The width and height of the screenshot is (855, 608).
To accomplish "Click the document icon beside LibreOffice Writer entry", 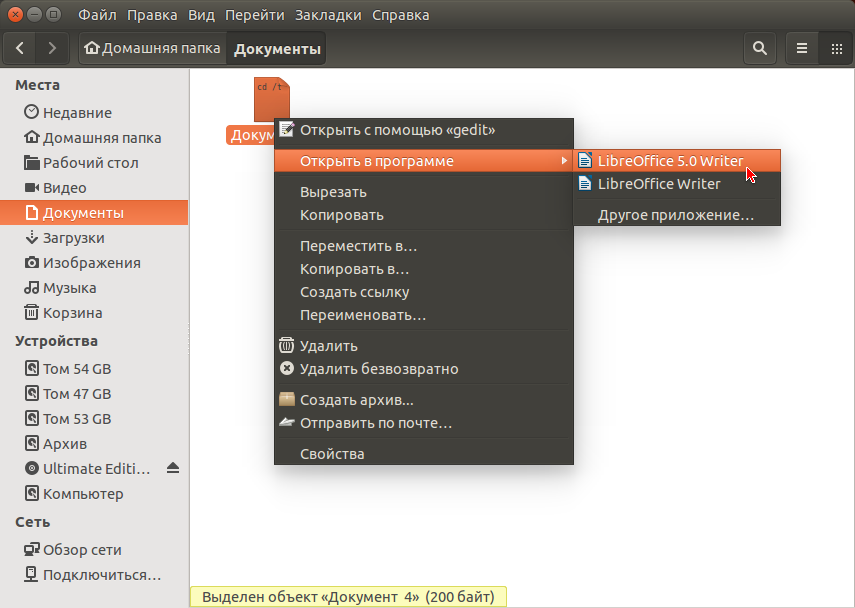I will [x=585, y=183].
